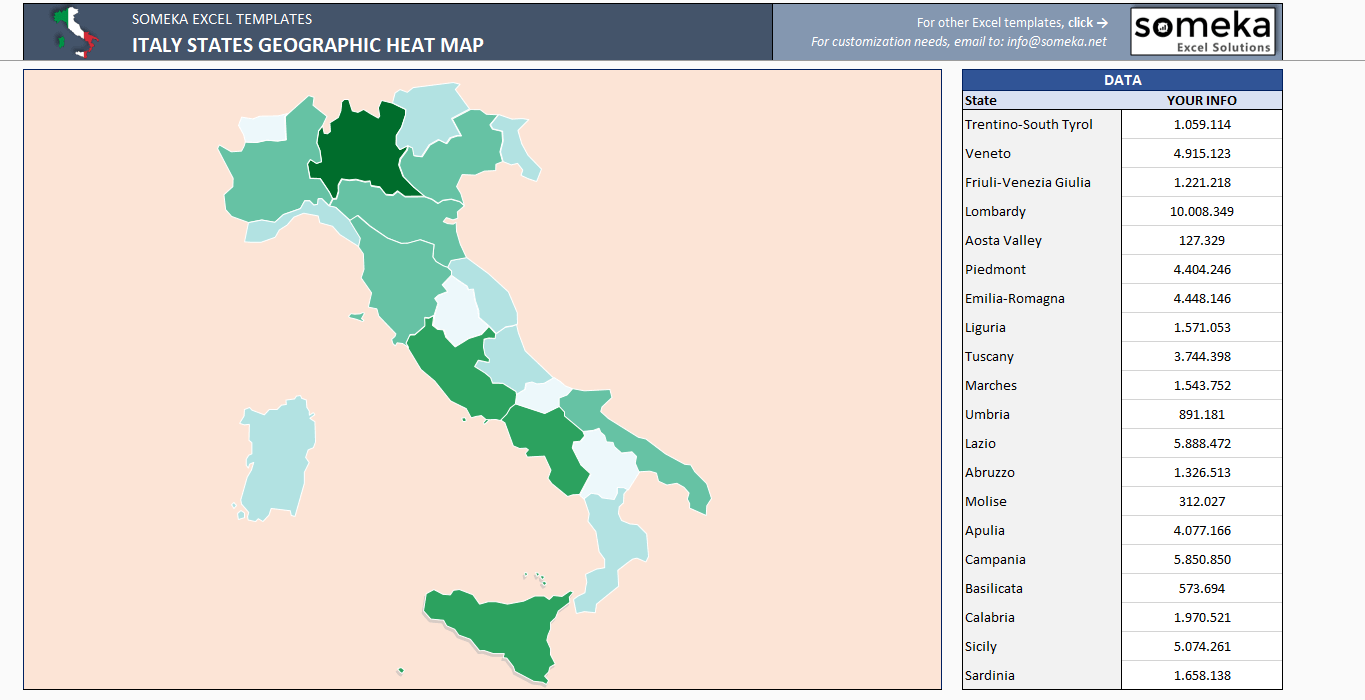Select the Umbria state cell
The width and height of the screenshot is (1365, 700).
(1042, 414)
